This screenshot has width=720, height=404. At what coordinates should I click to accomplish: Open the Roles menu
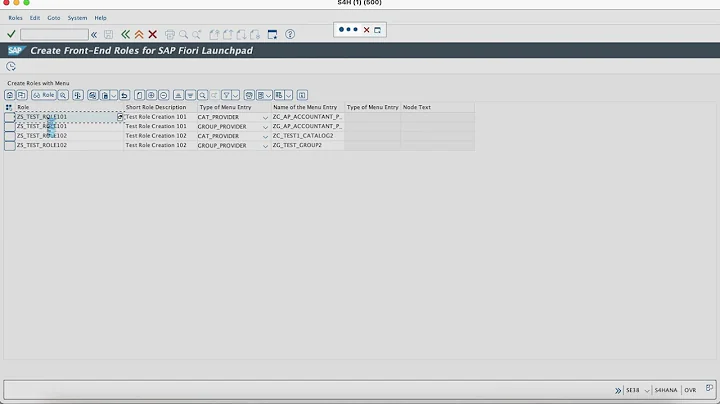(15, 18)
